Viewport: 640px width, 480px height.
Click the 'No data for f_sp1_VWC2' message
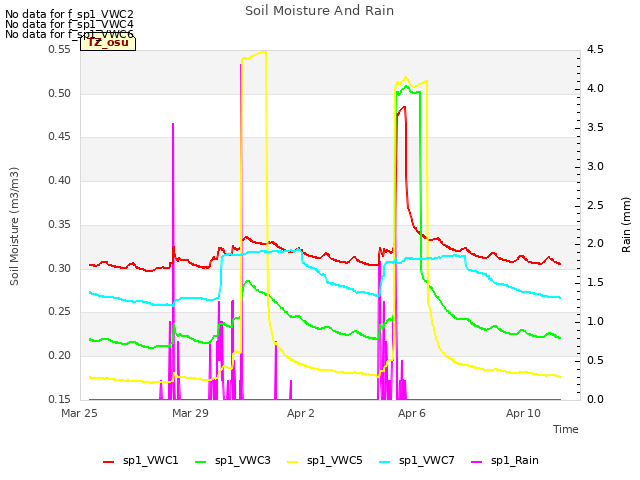(x=69, y=14)
